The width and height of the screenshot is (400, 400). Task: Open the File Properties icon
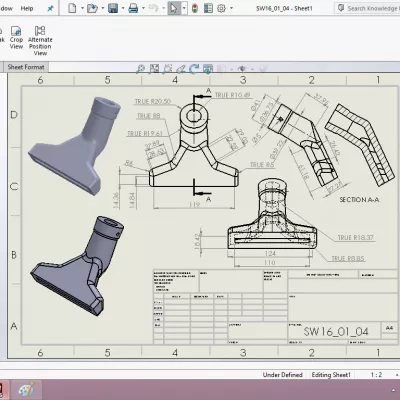208,8
